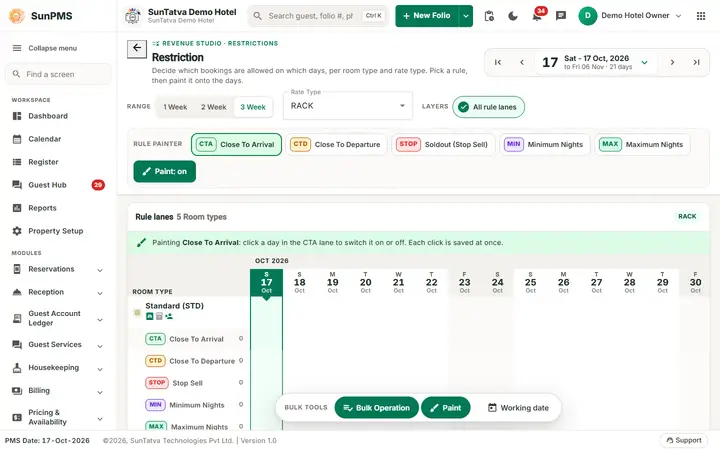
Task: Click the CTD lane badge under Standard
Action: (155, 361)
